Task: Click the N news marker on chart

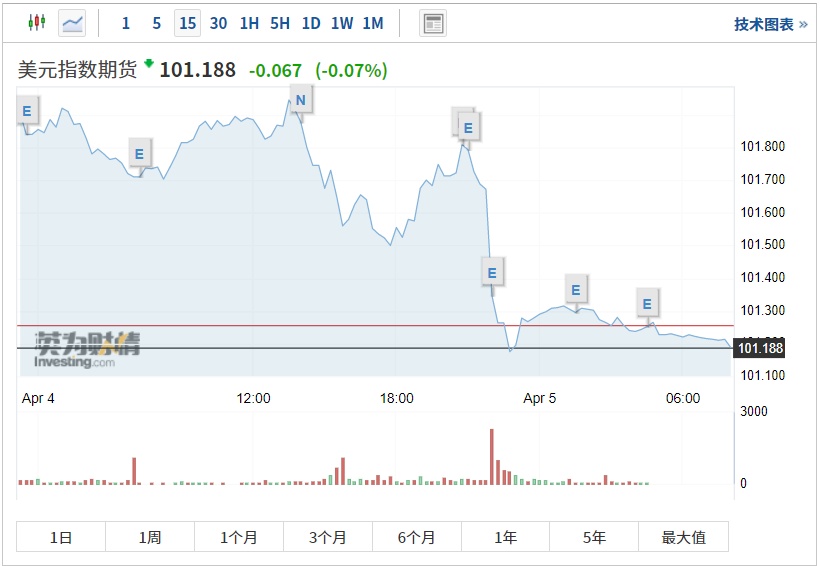Action: [300, 99]
